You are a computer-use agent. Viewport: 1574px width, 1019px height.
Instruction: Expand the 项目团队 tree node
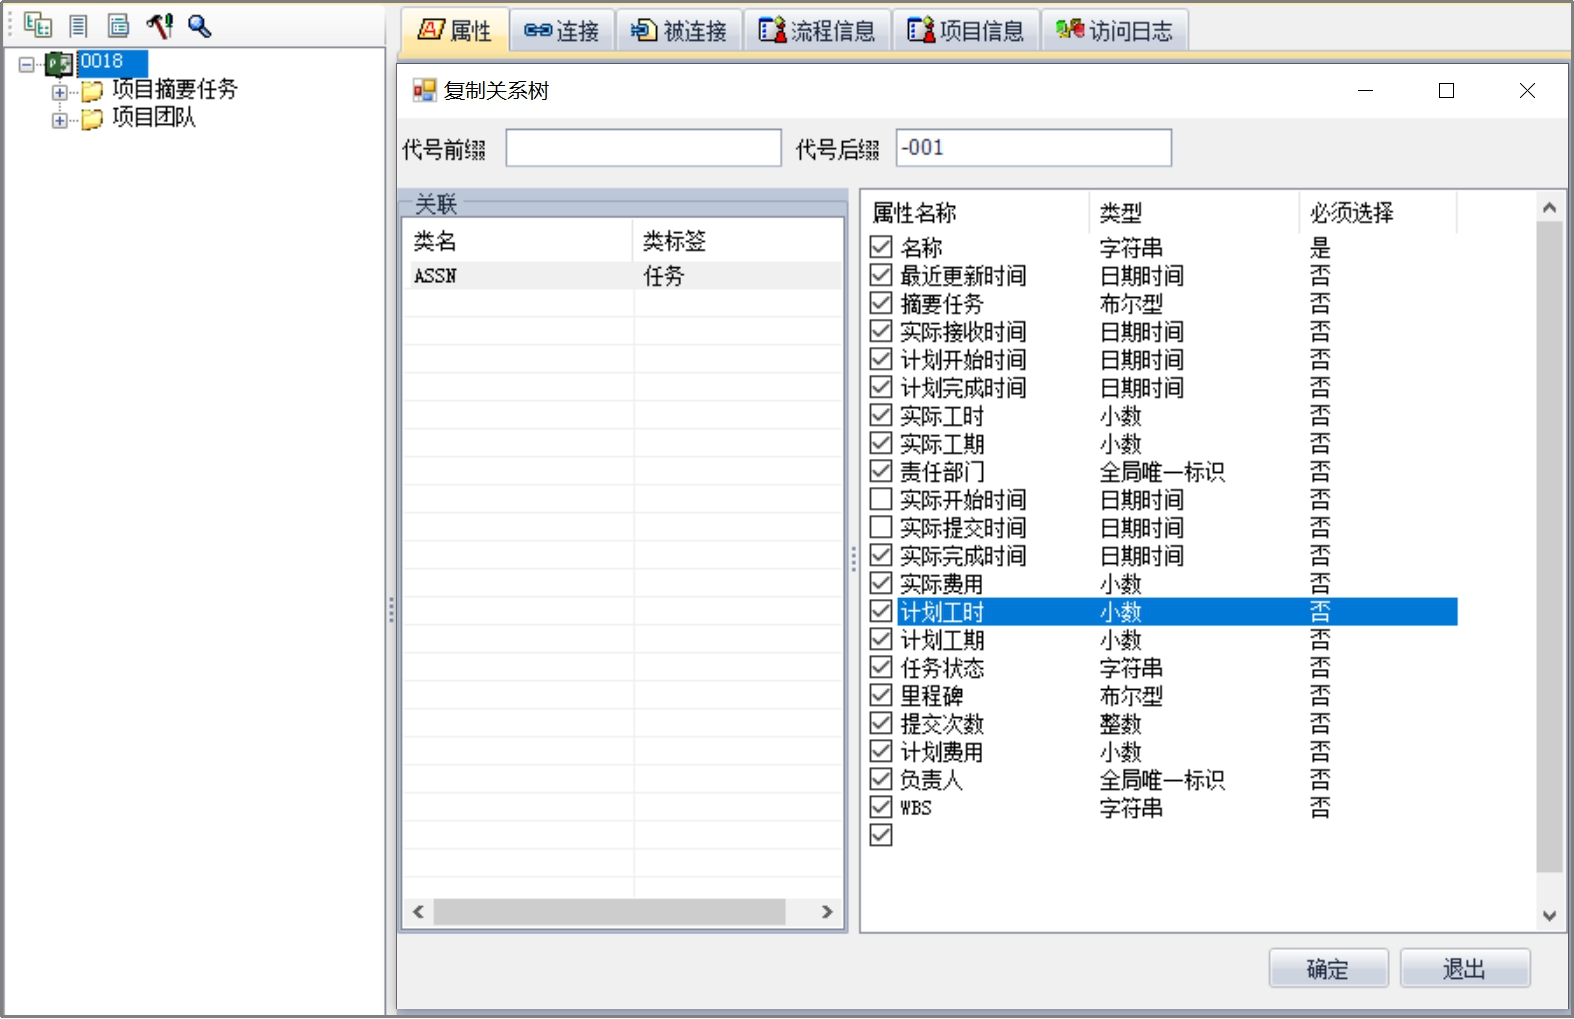click(60, 120)
